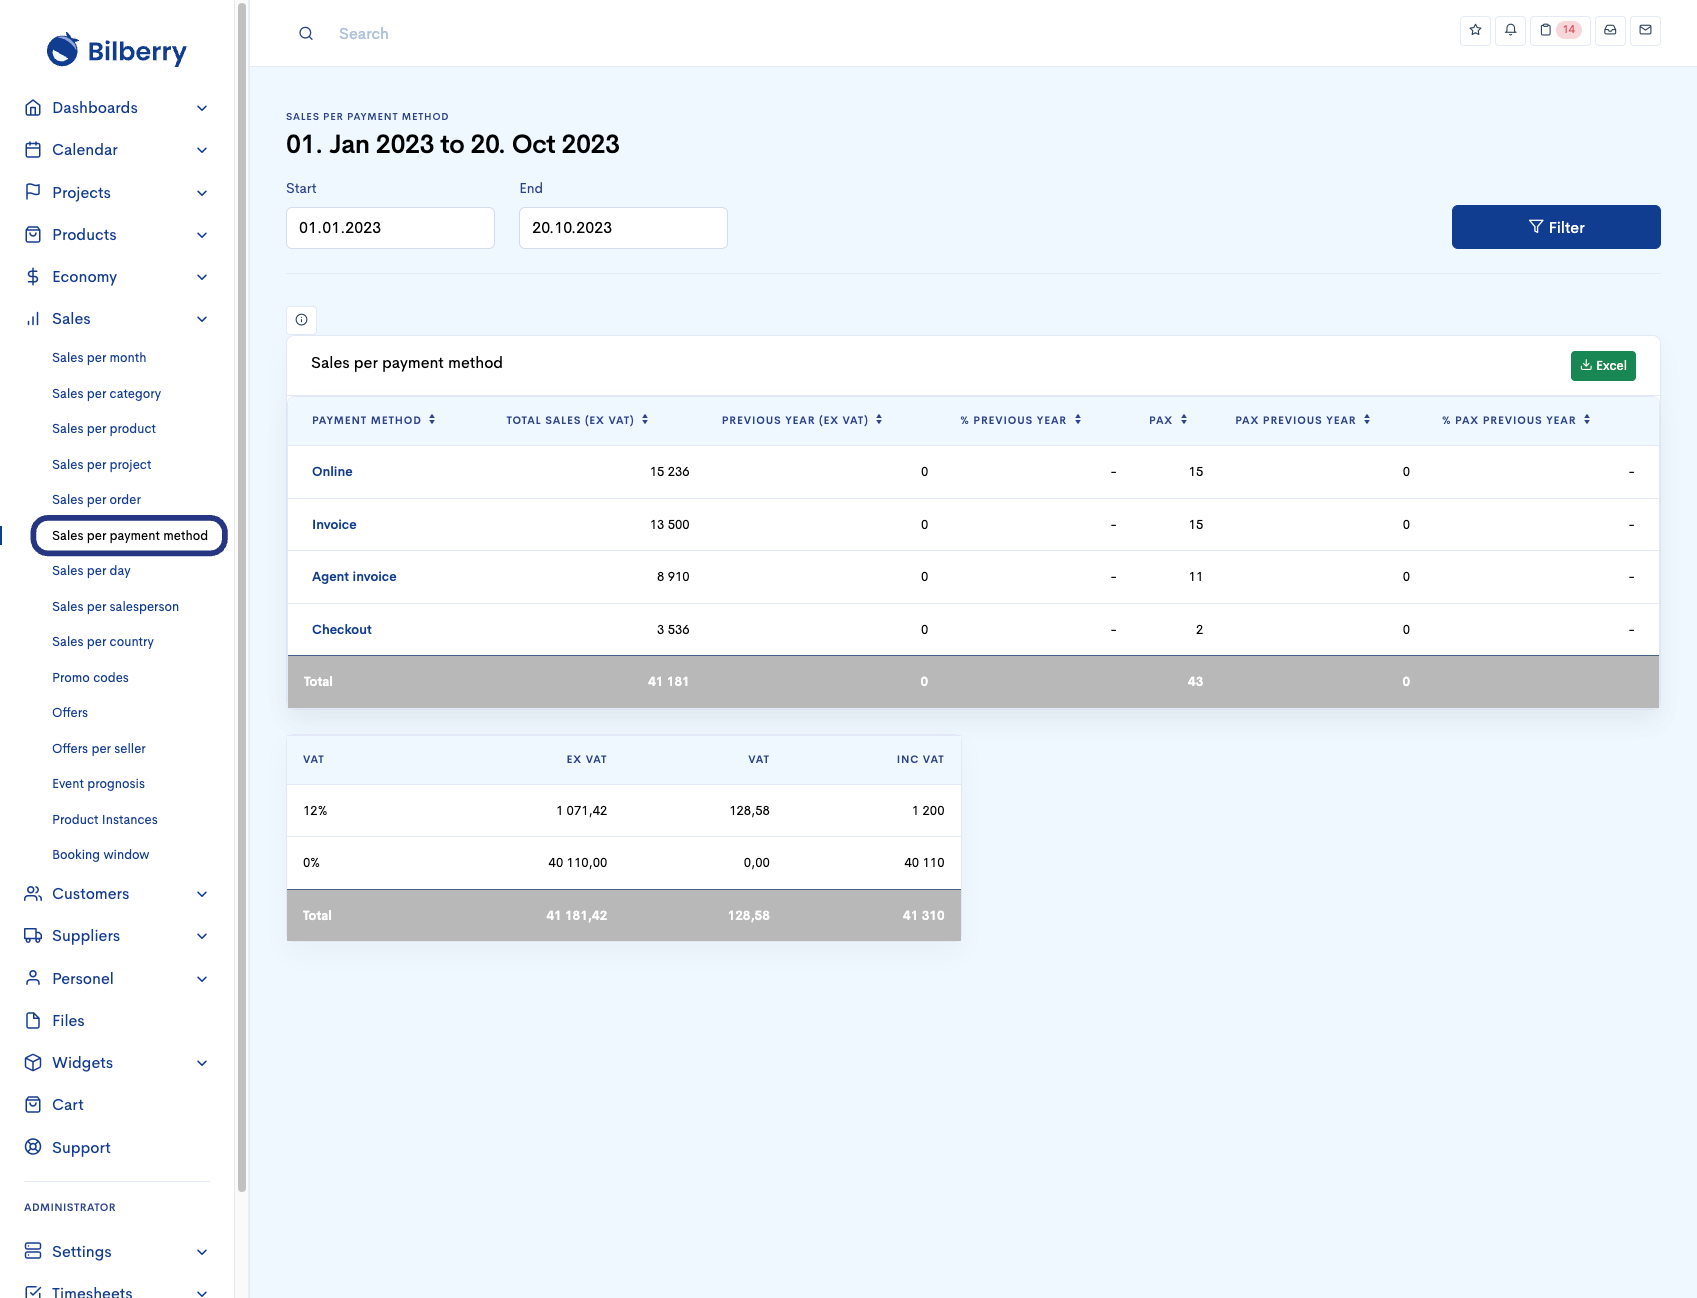Image resolution: width=1697 pixels, height=1298 pixels.
Task: Click the '41 181' total sales cell
Action: [x=668, y=682]
